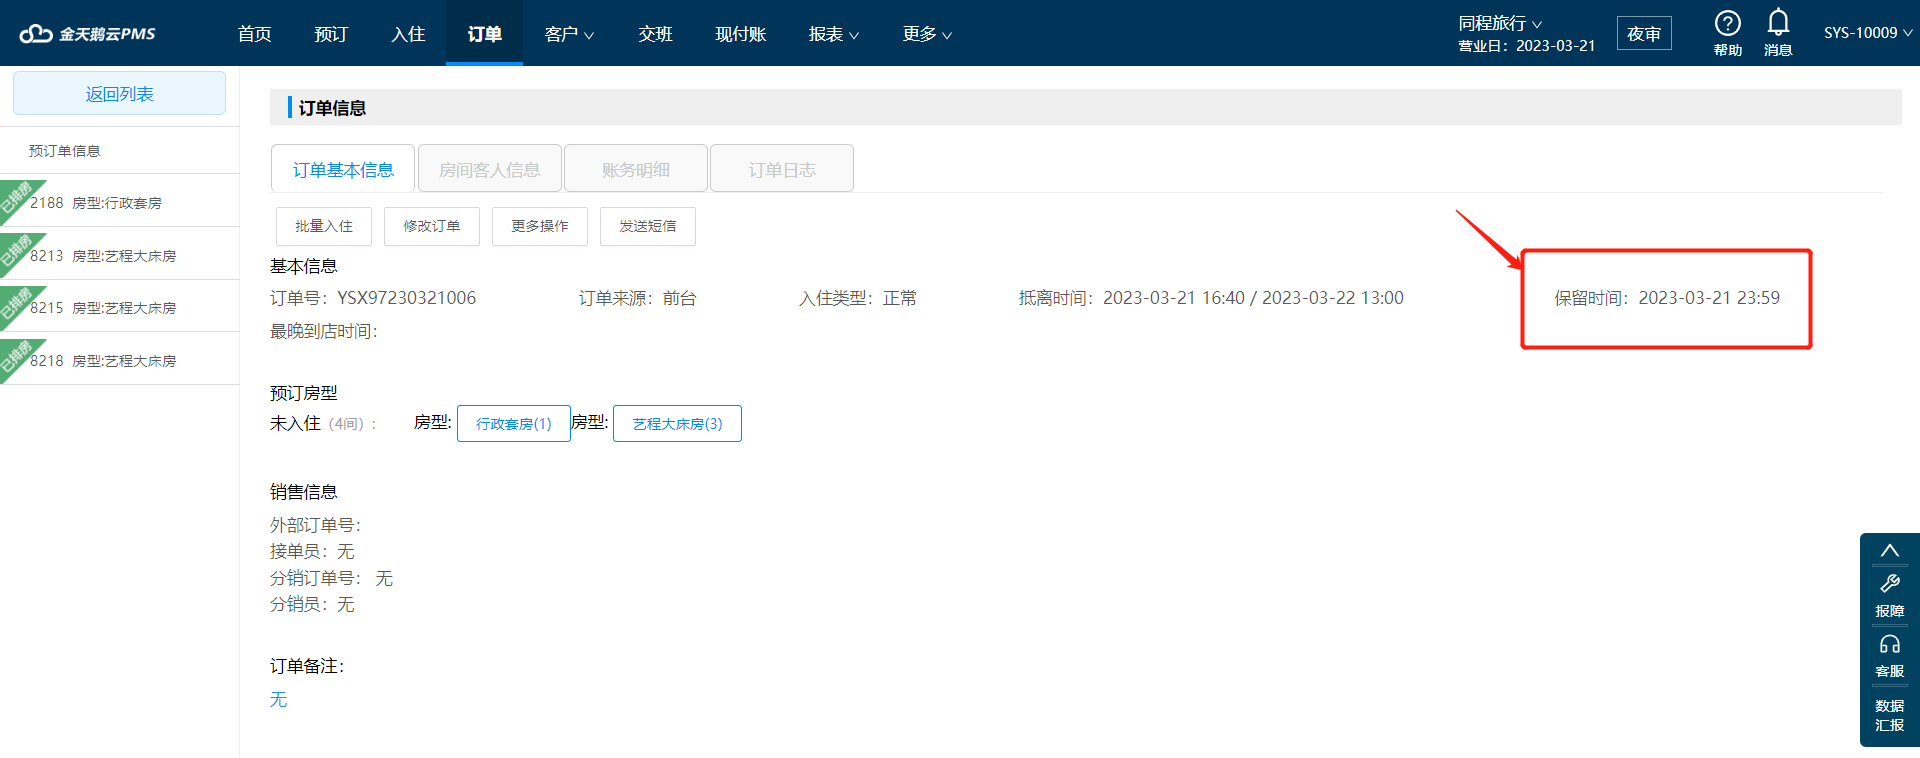Switch to the 订单日志 tab
Viewport: 1920px width, 758px height.
click(x=782, y=169)
